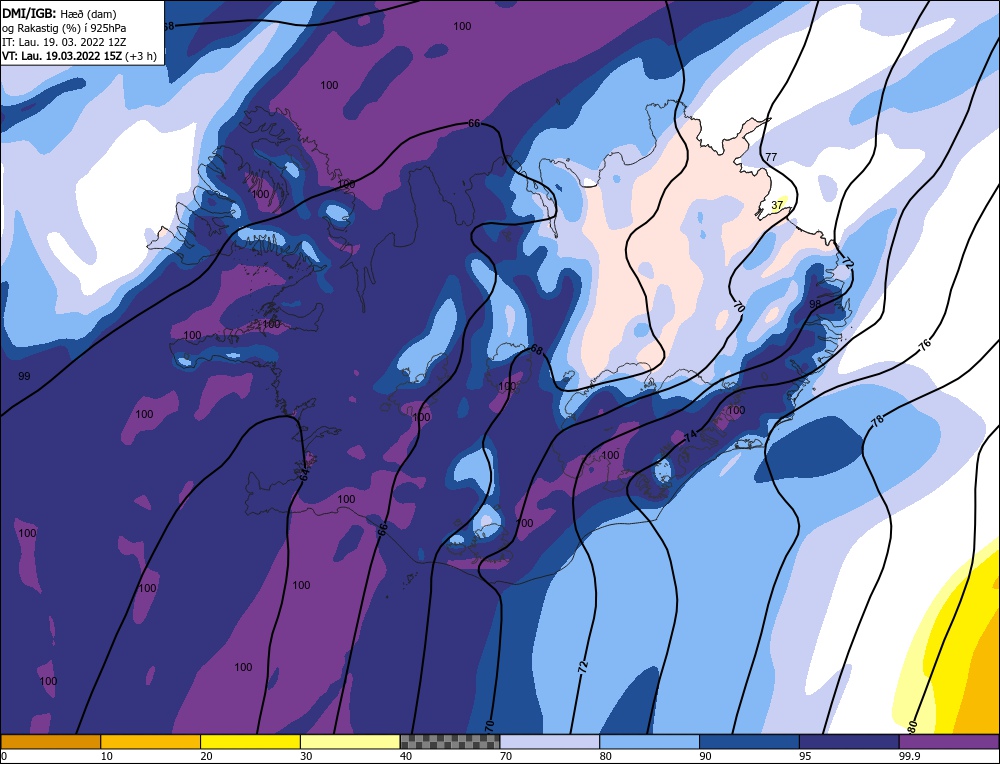Click the dark orange 0–10 legend swatch

pyautogui.click(x=50, y=742)
